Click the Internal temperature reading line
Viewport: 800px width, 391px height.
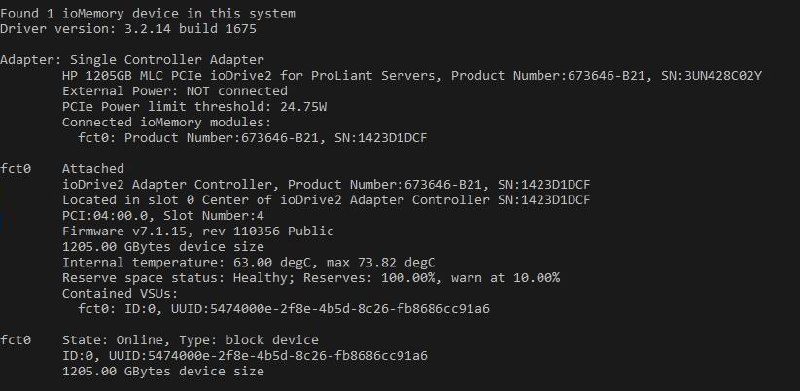click(248, 262)
